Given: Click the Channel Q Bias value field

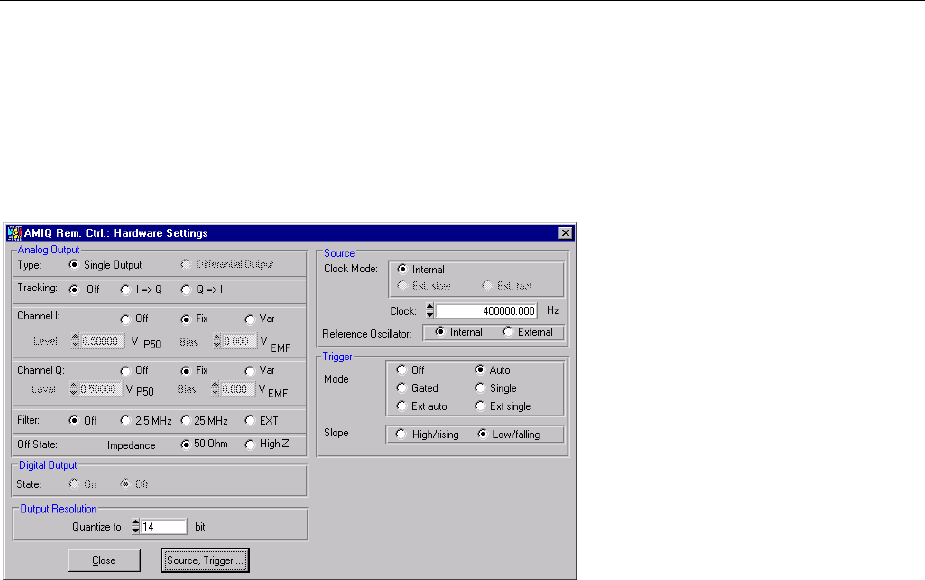Looking at the screenshot, I should 237,389.
